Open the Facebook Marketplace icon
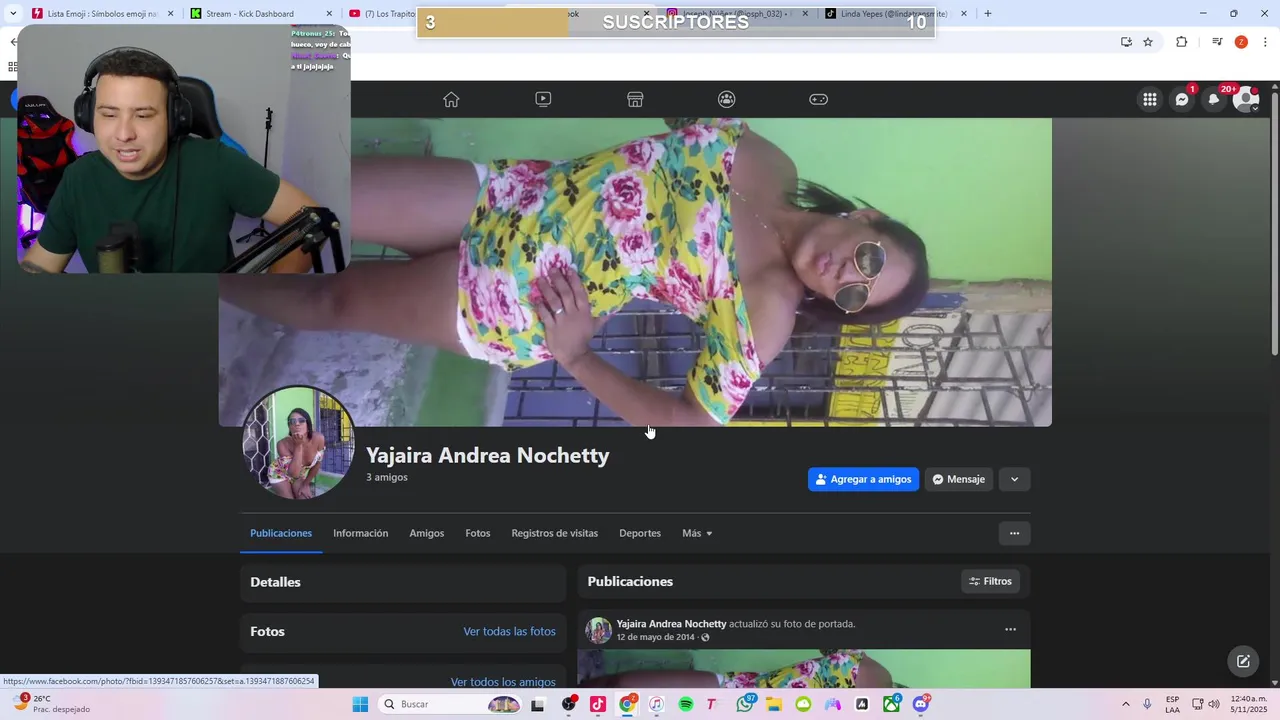The image size is (1280, 720). (x=635, y=99)
